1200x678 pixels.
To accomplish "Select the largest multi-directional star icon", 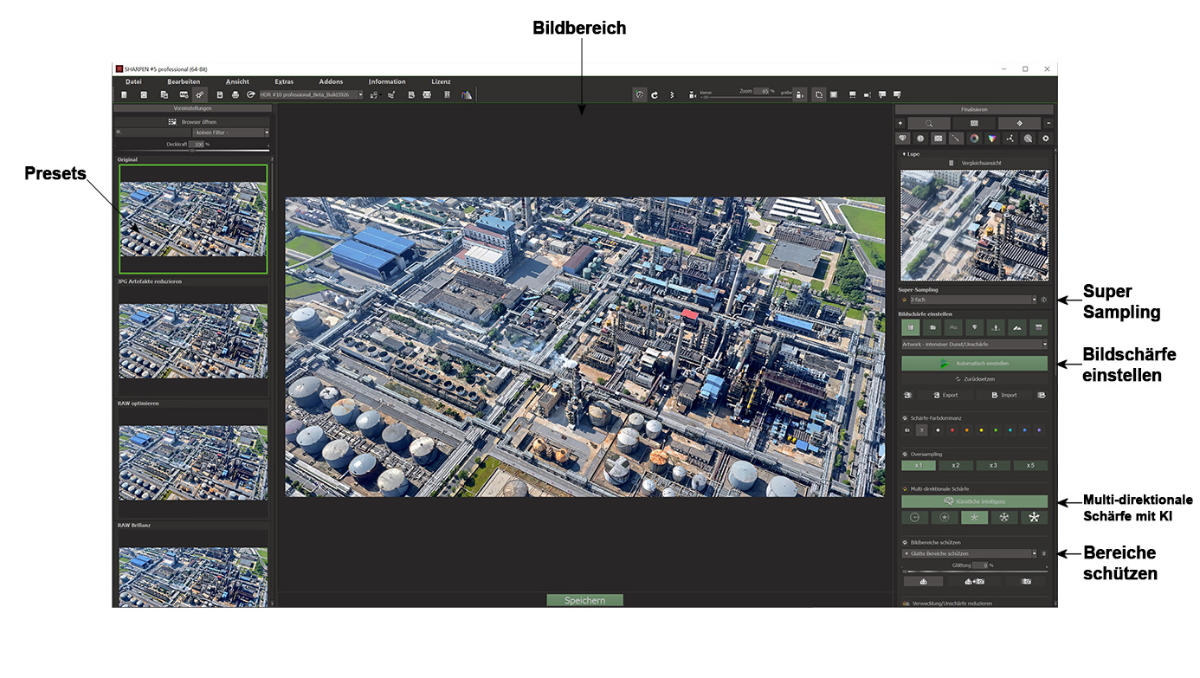I will point(1034,518).
